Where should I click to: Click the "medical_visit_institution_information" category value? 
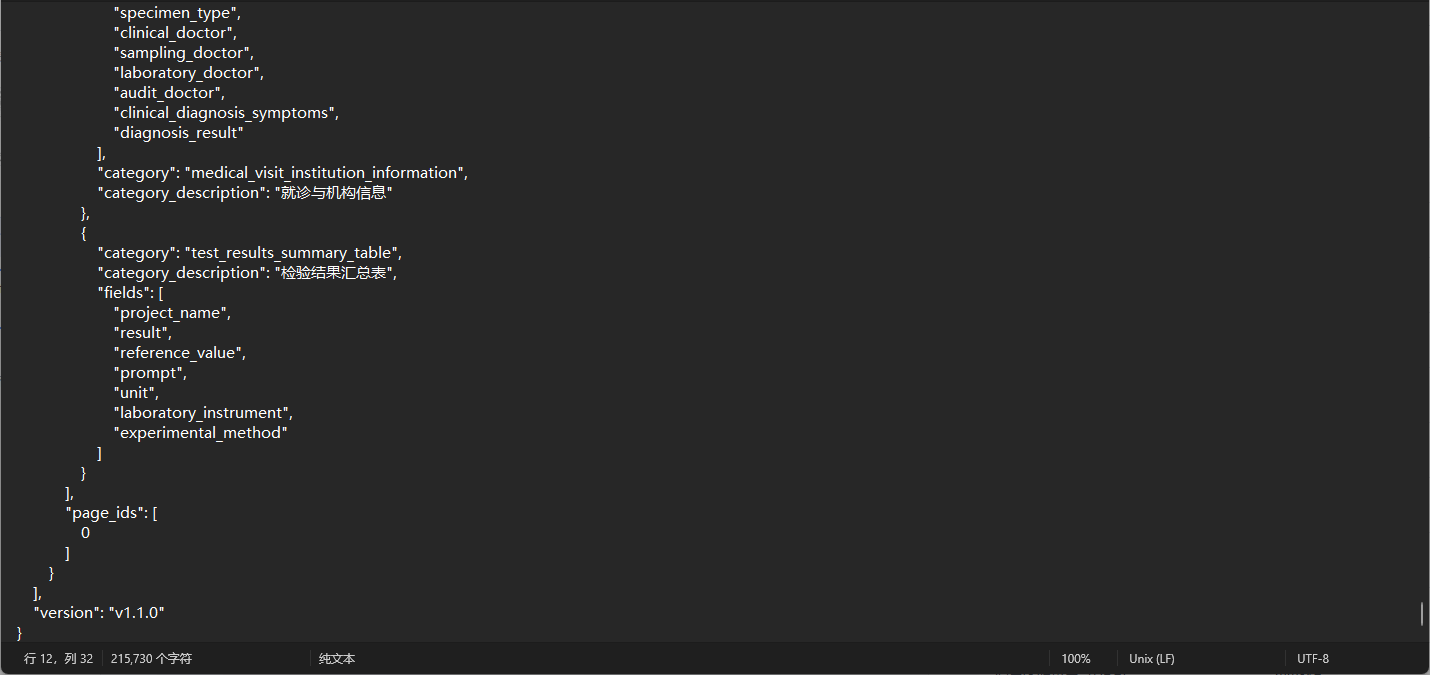(326, 173)
